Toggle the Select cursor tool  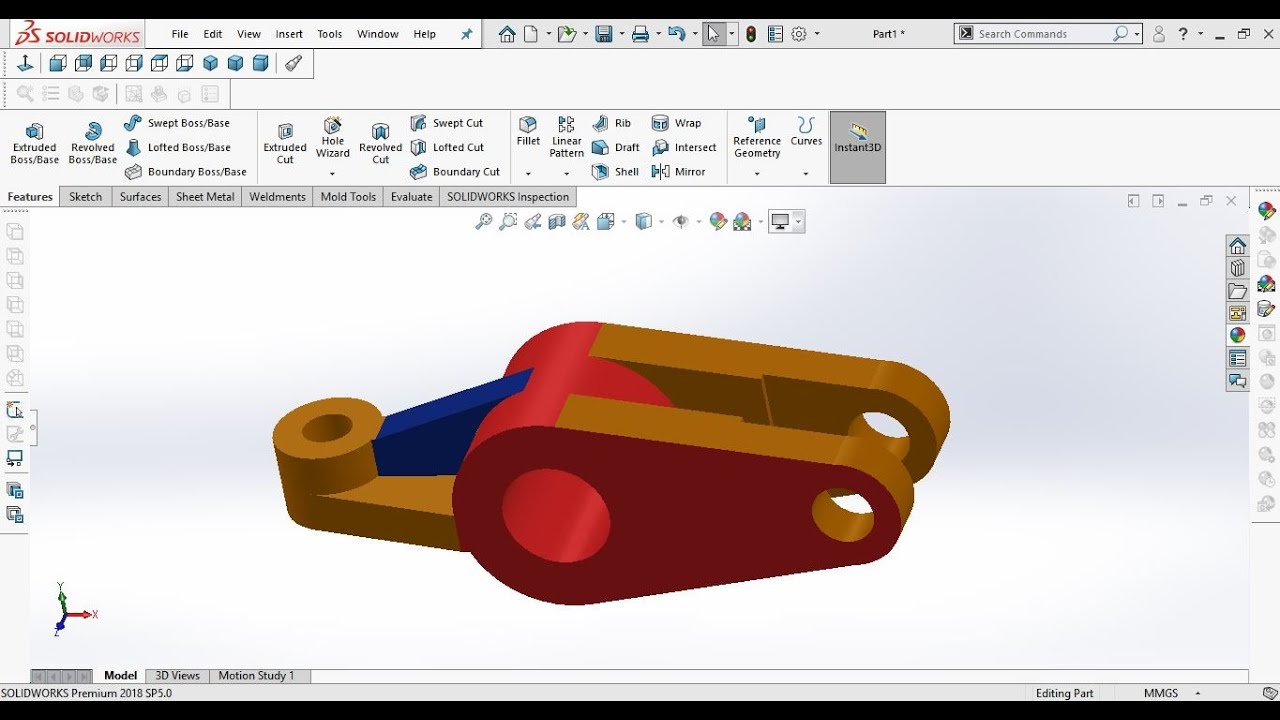(713, 34)
